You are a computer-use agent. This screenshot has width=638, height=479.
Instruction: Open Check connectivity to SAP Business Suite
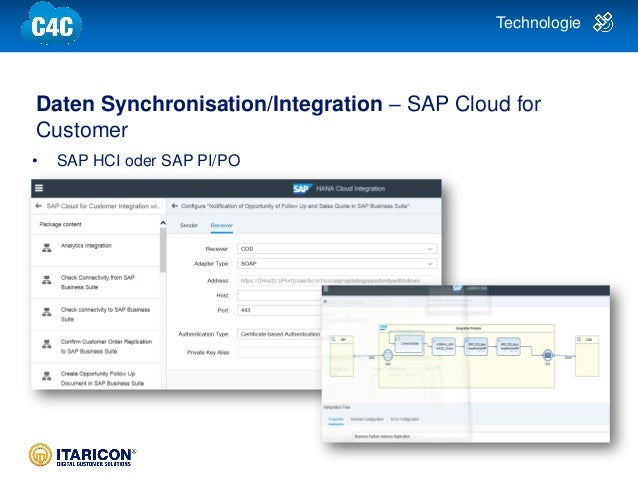pos(96,315)
